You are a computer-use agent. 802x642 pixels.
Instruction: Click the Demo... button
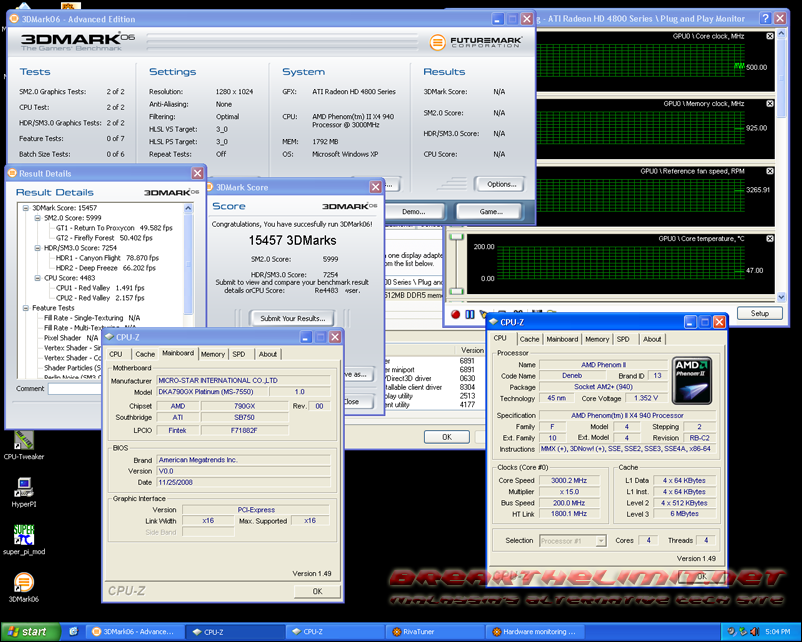point(413,211)
